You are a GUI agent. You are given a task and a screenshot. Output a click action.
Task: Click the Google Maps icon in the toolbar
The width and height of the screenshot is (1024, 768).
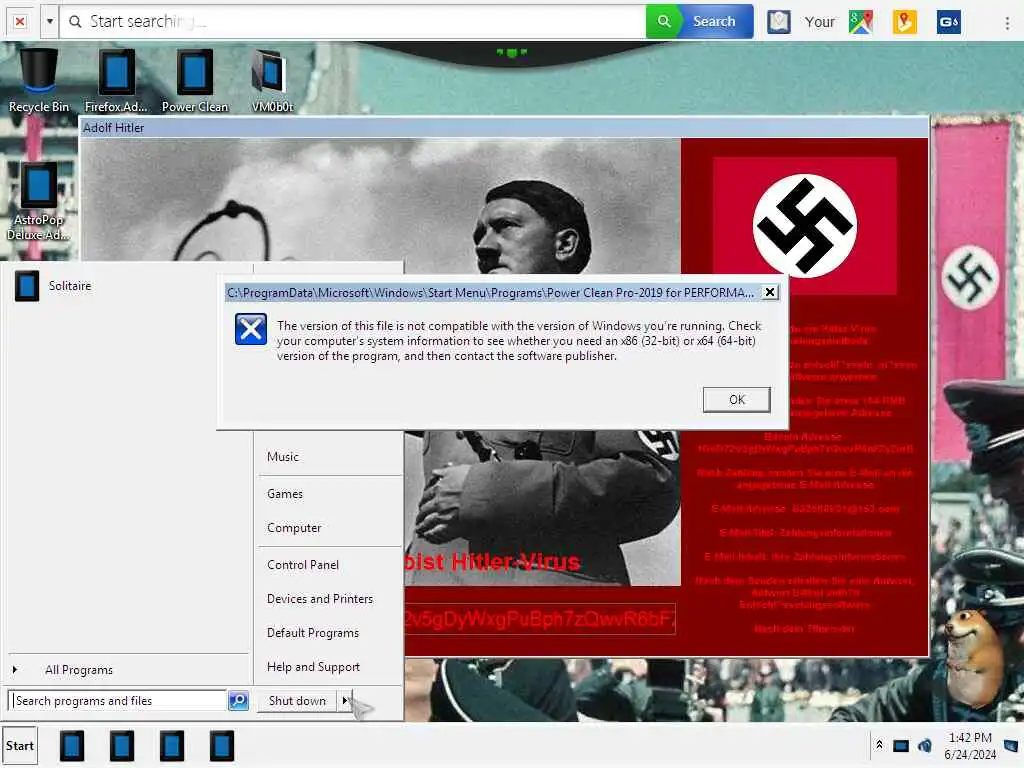point(861,22)
